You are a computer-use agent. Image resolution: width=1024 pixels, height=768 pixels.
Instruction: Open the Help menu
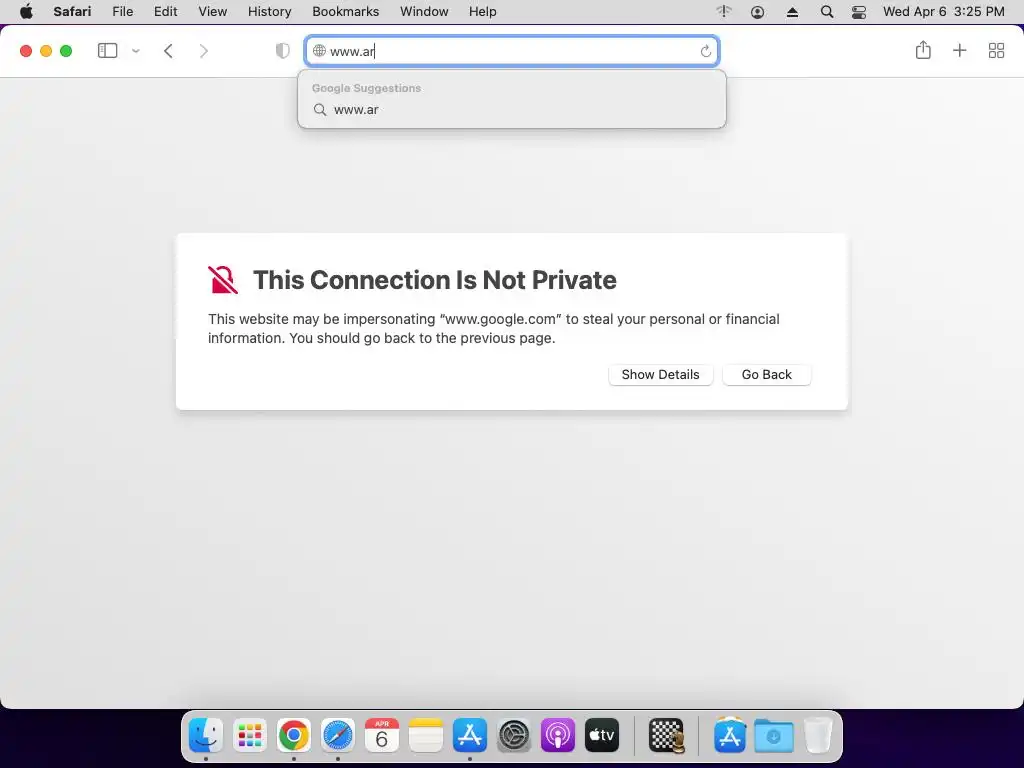(483, 12)
